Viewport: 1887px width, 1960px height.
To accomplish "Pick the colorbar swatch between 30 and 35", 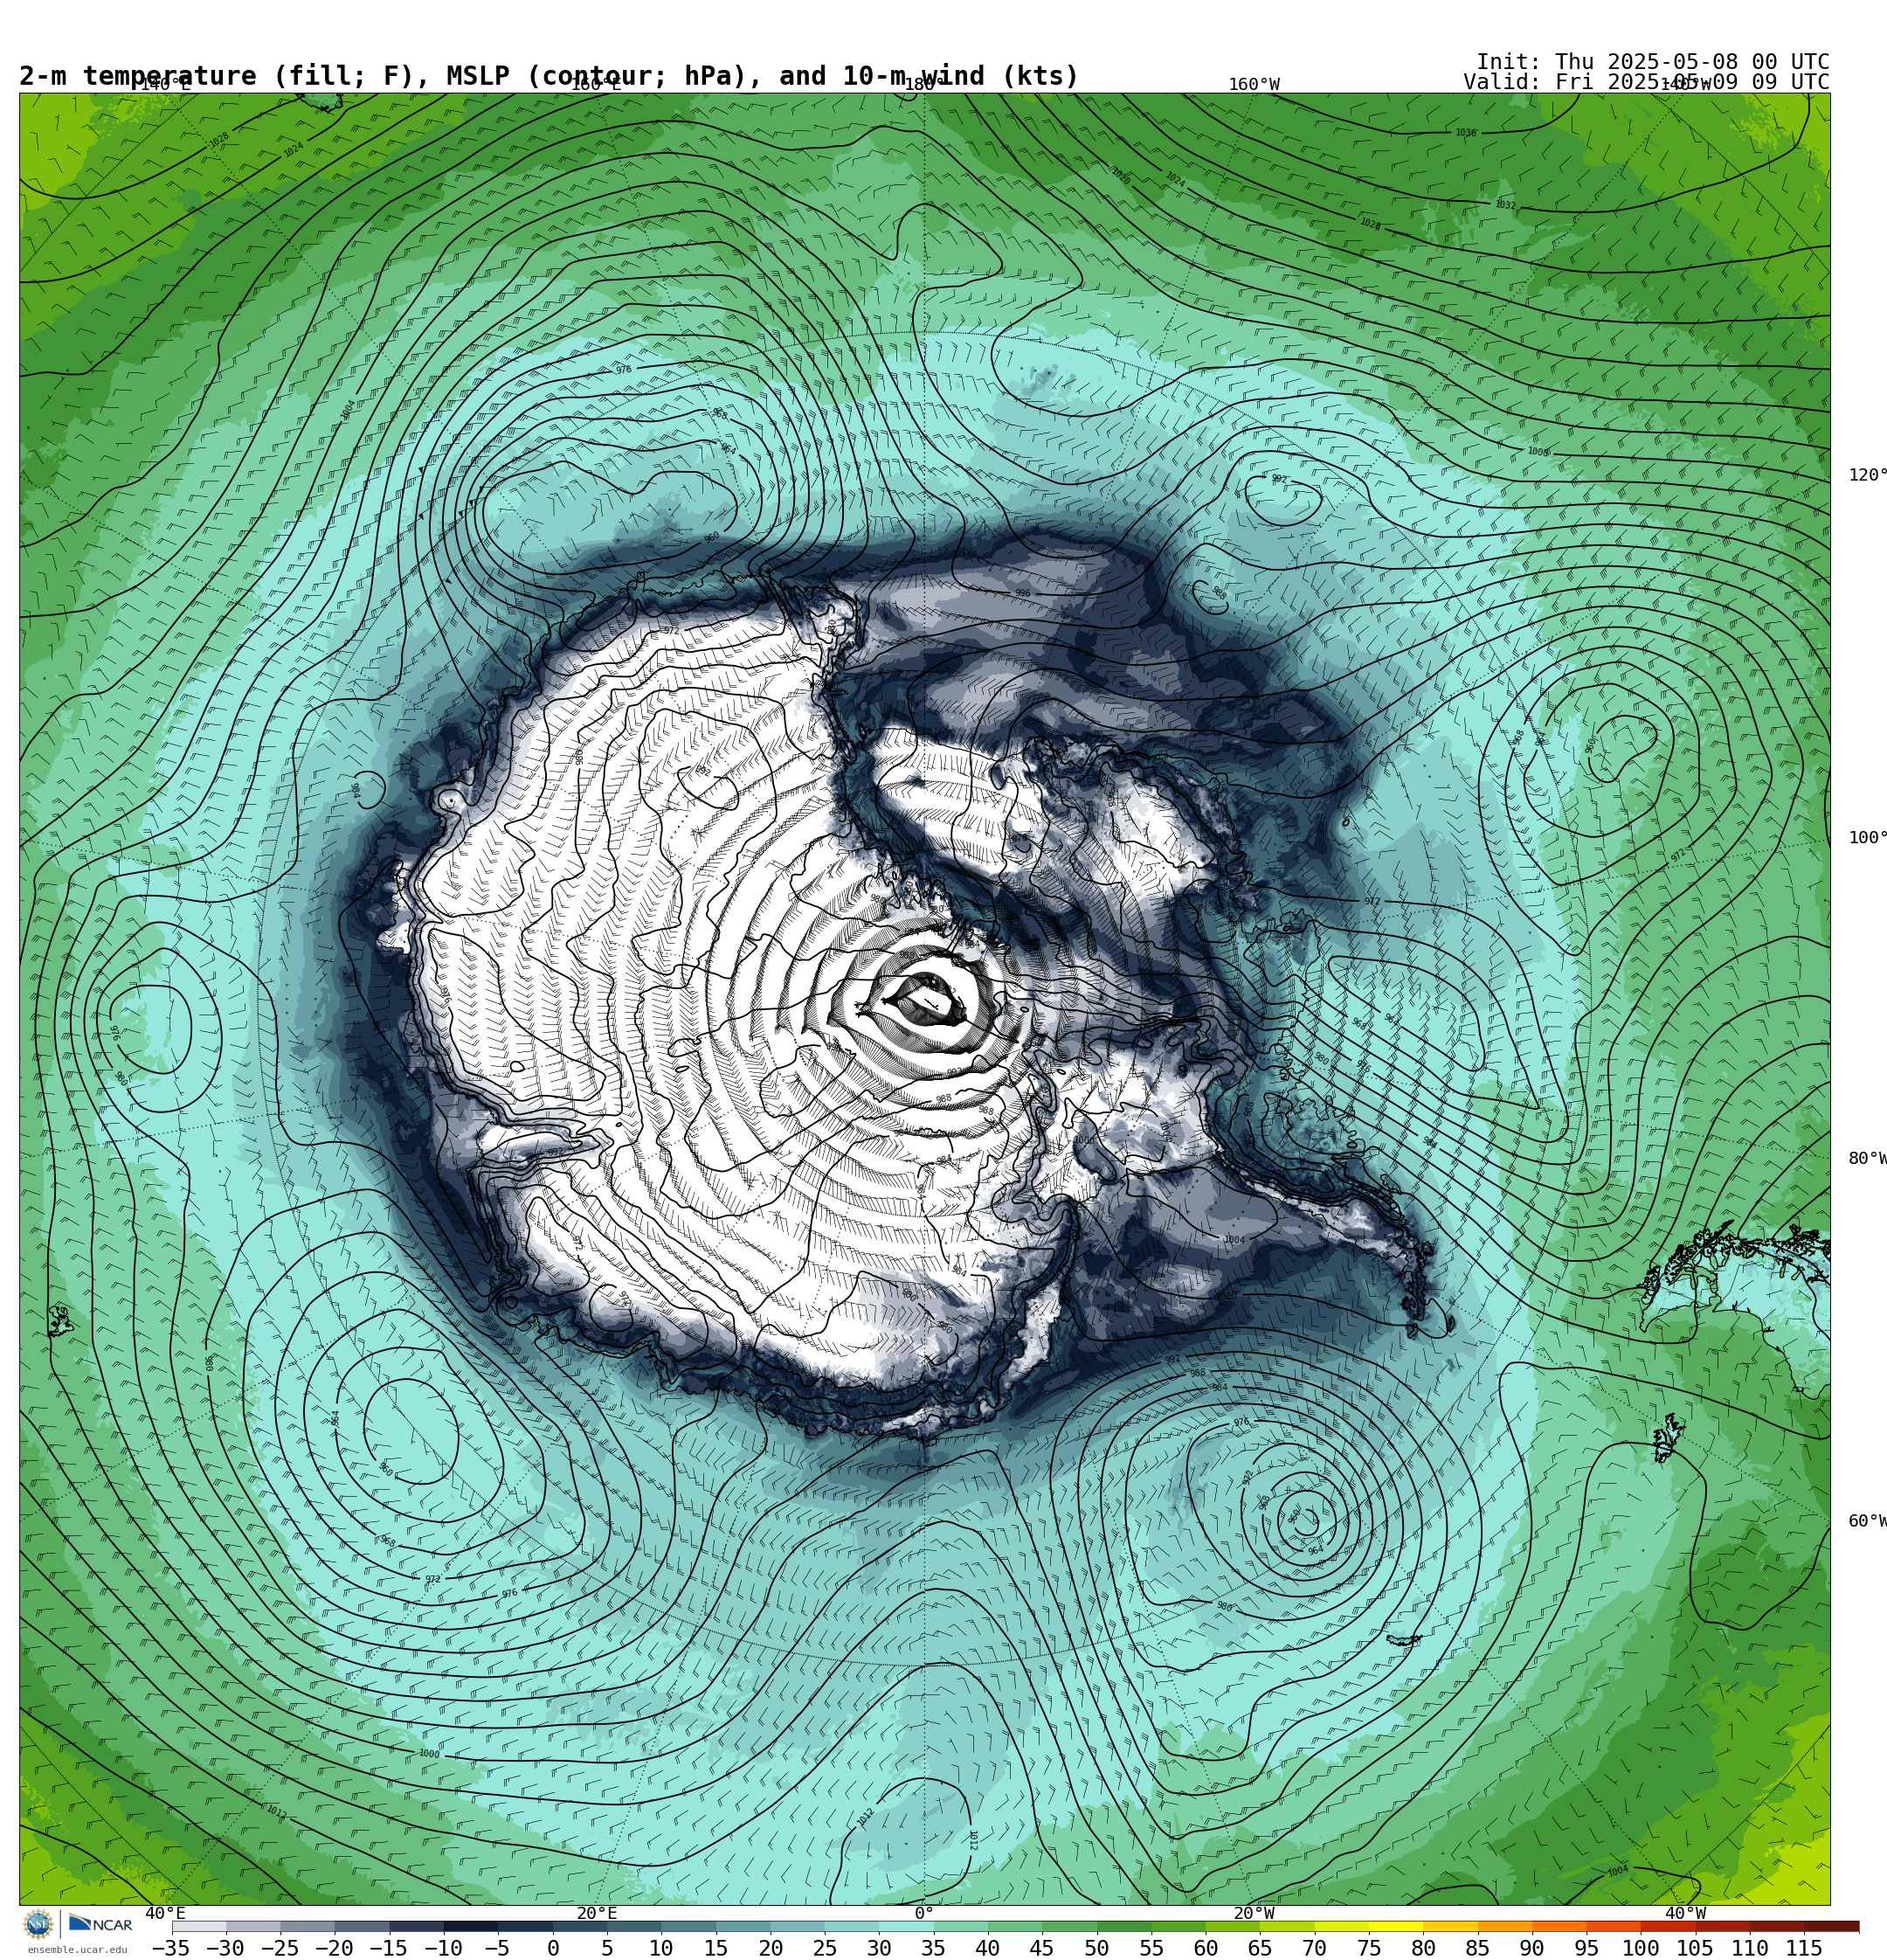I will (x=905, y=1926).
